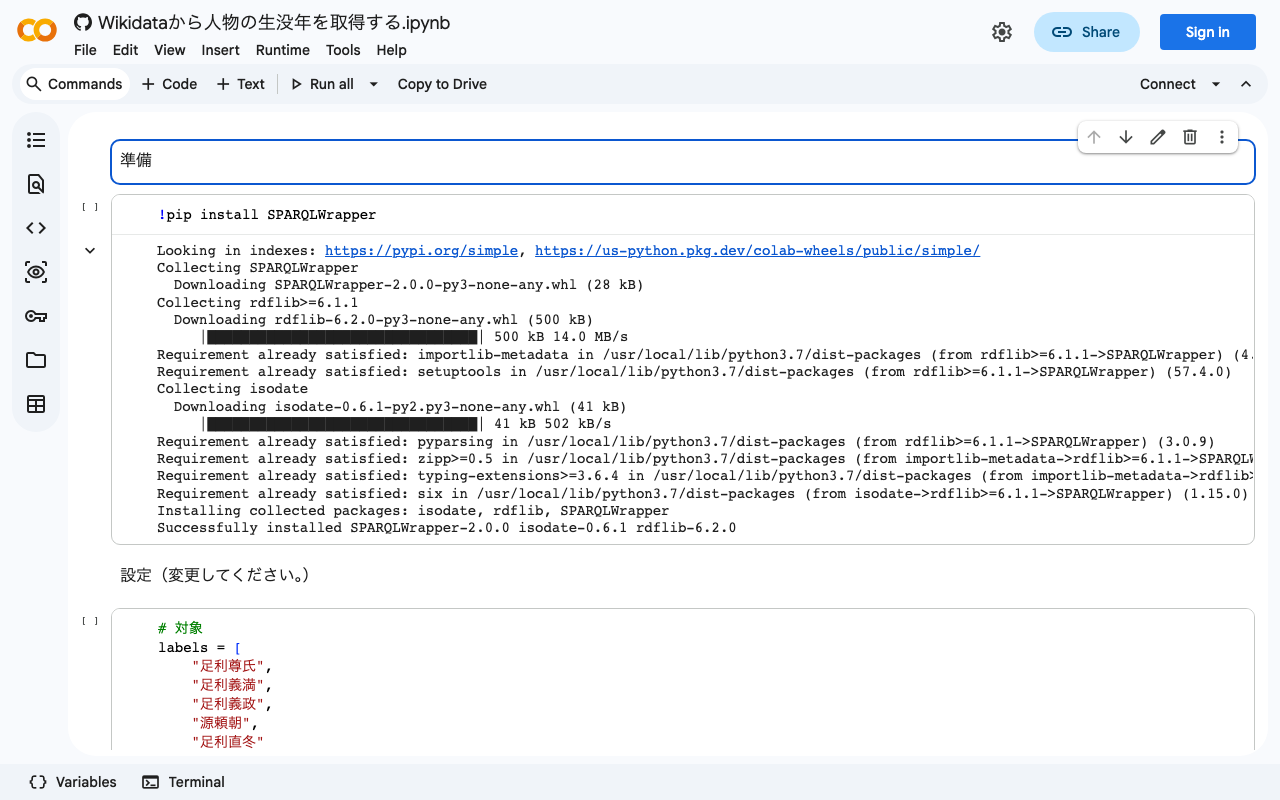Viewport: 1280px width, 800px height.
Task: Open the Terminal from the status bar
Action: [x=183, y=781]
